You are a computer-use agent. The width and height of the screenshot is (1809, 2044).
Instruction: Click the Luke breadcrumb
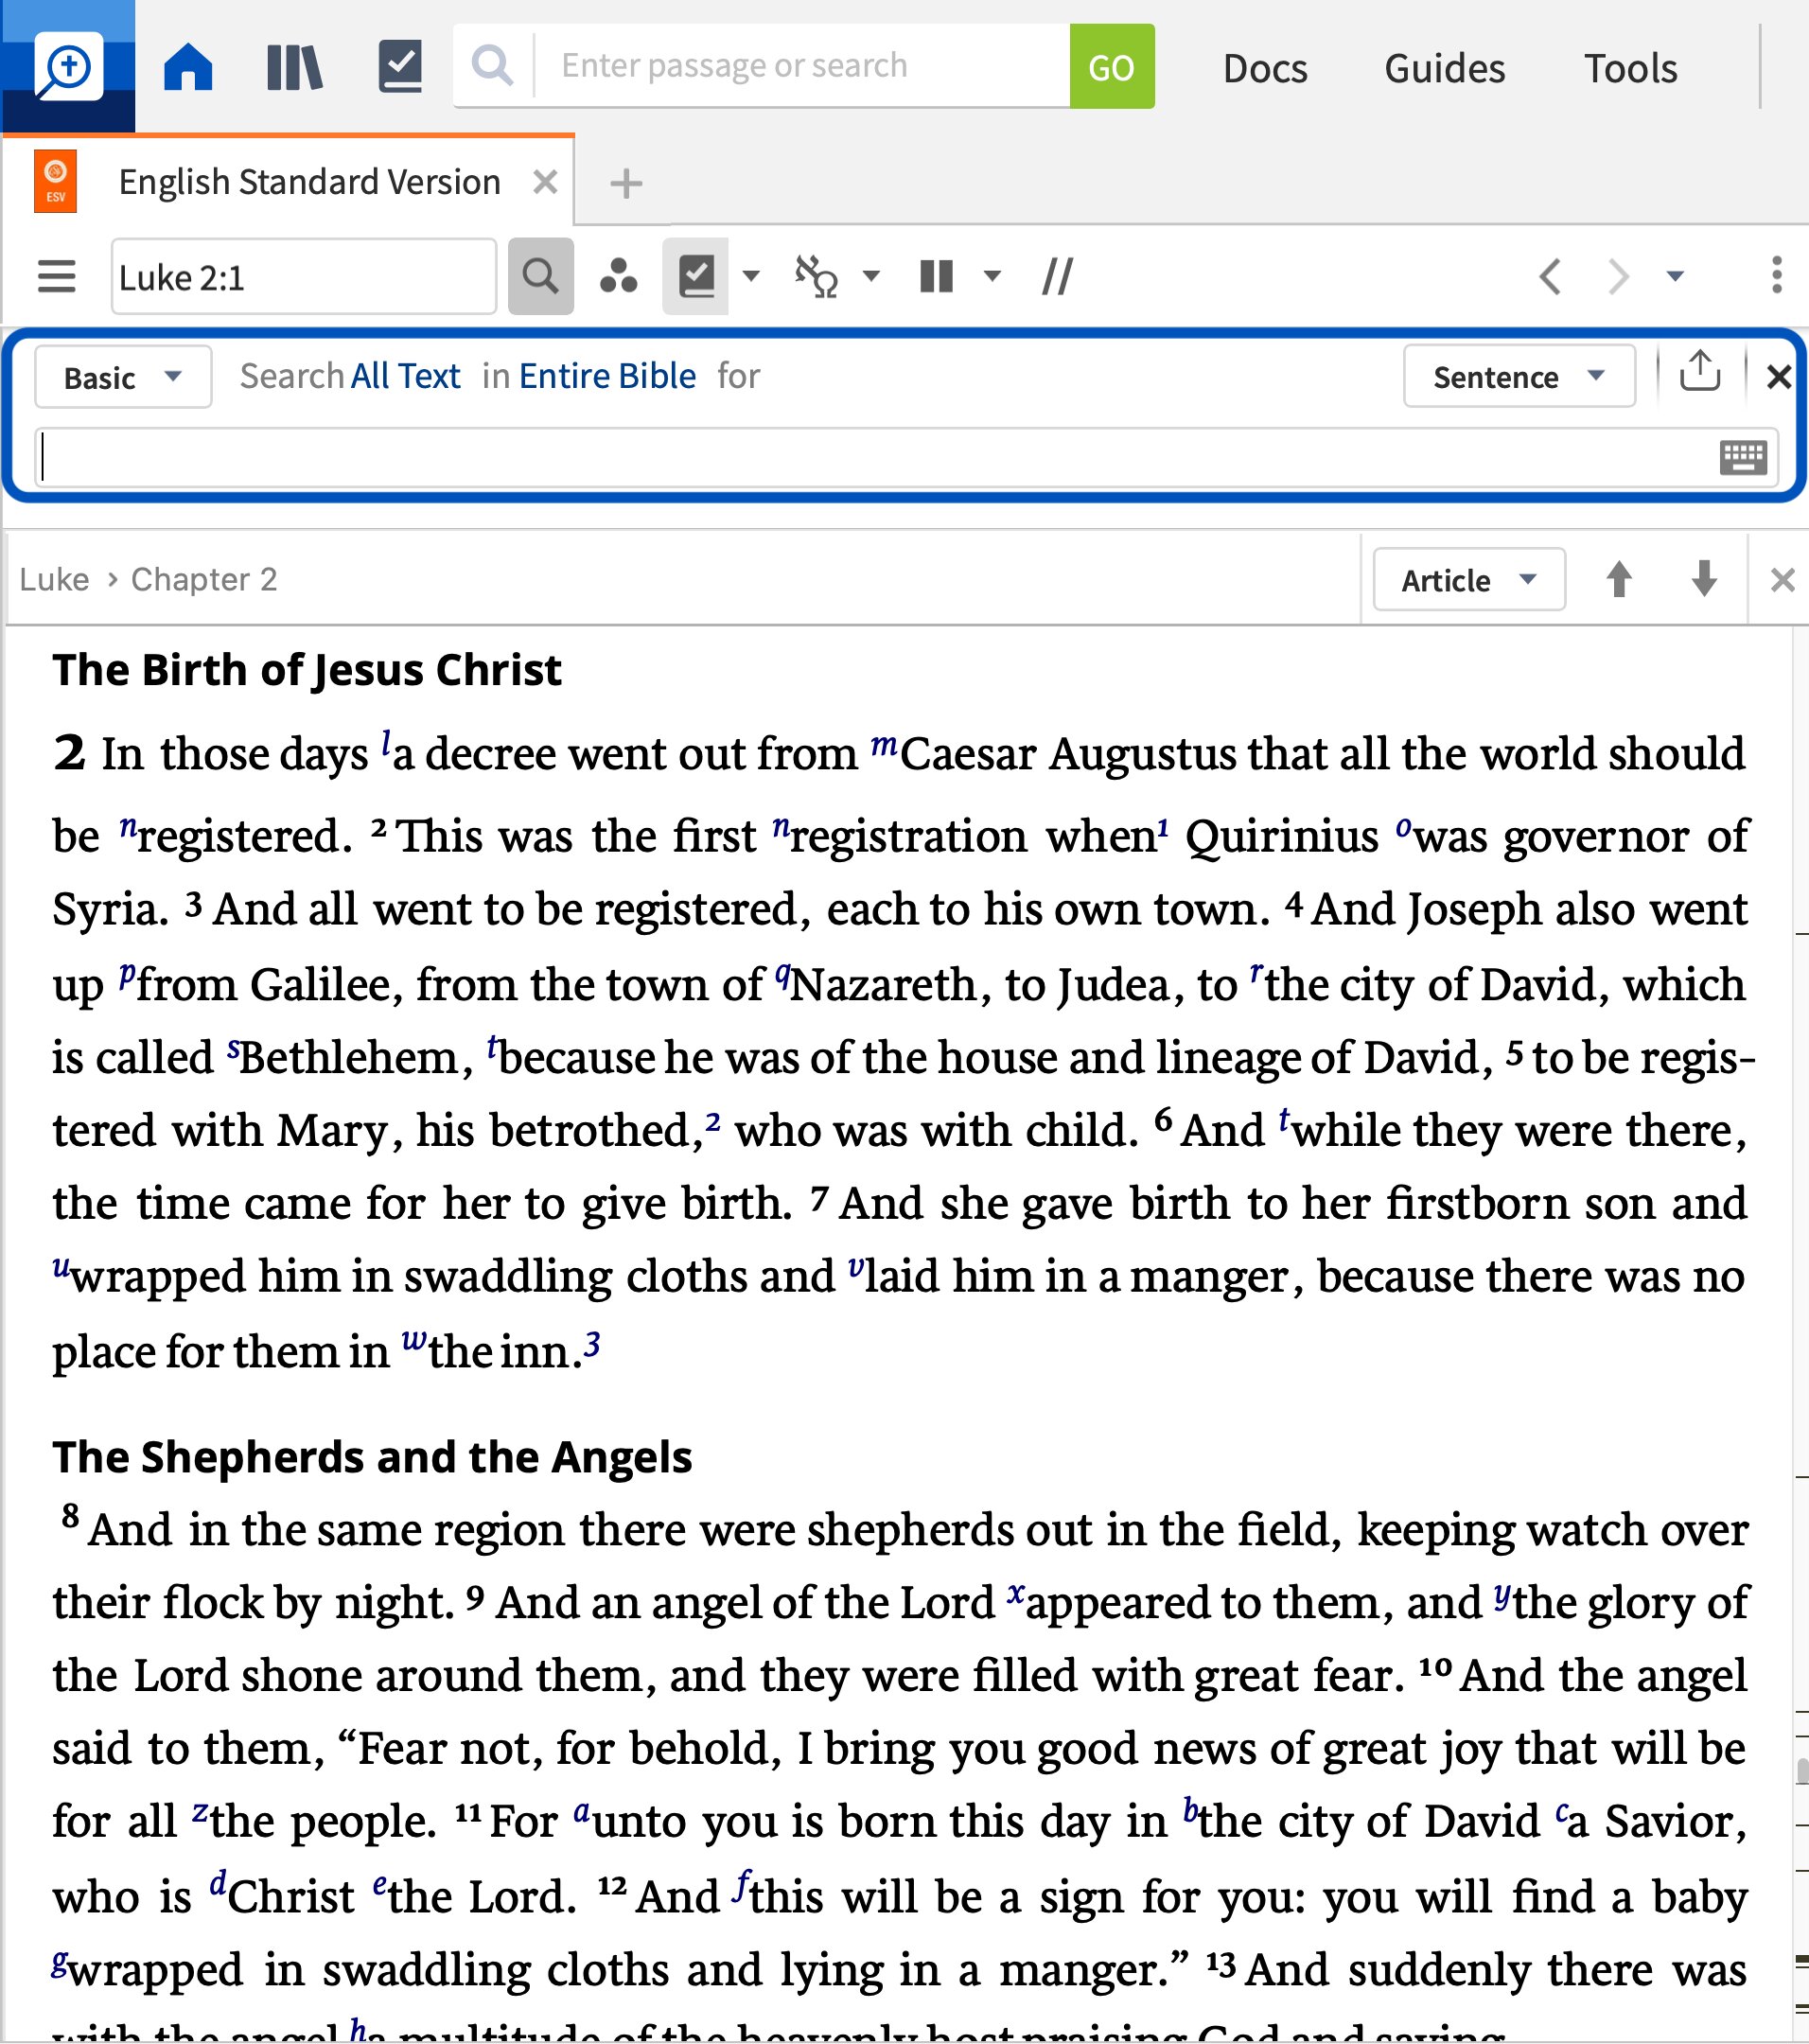(x=54, y=580)
